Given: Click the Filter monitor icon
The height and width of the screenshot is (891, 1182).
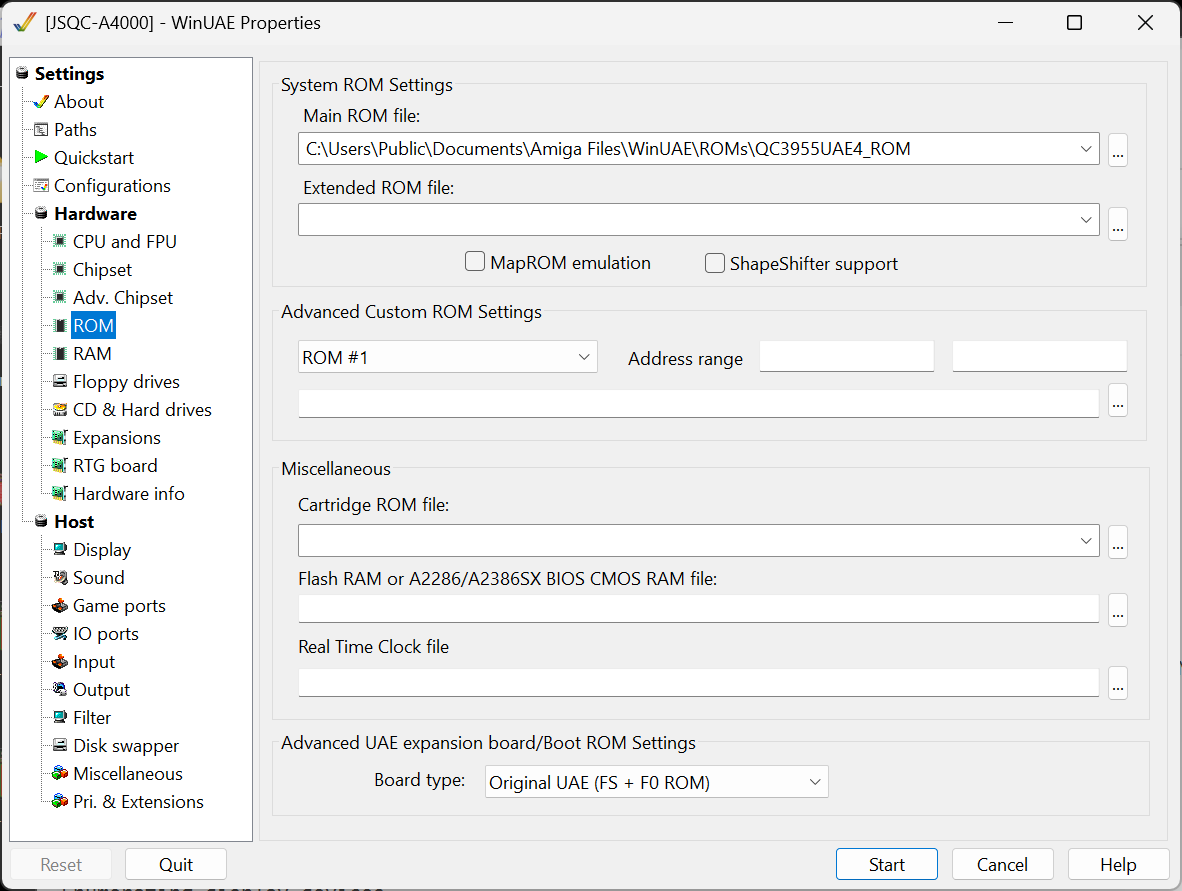Looking at the screenshot, I should coord(60,717).
